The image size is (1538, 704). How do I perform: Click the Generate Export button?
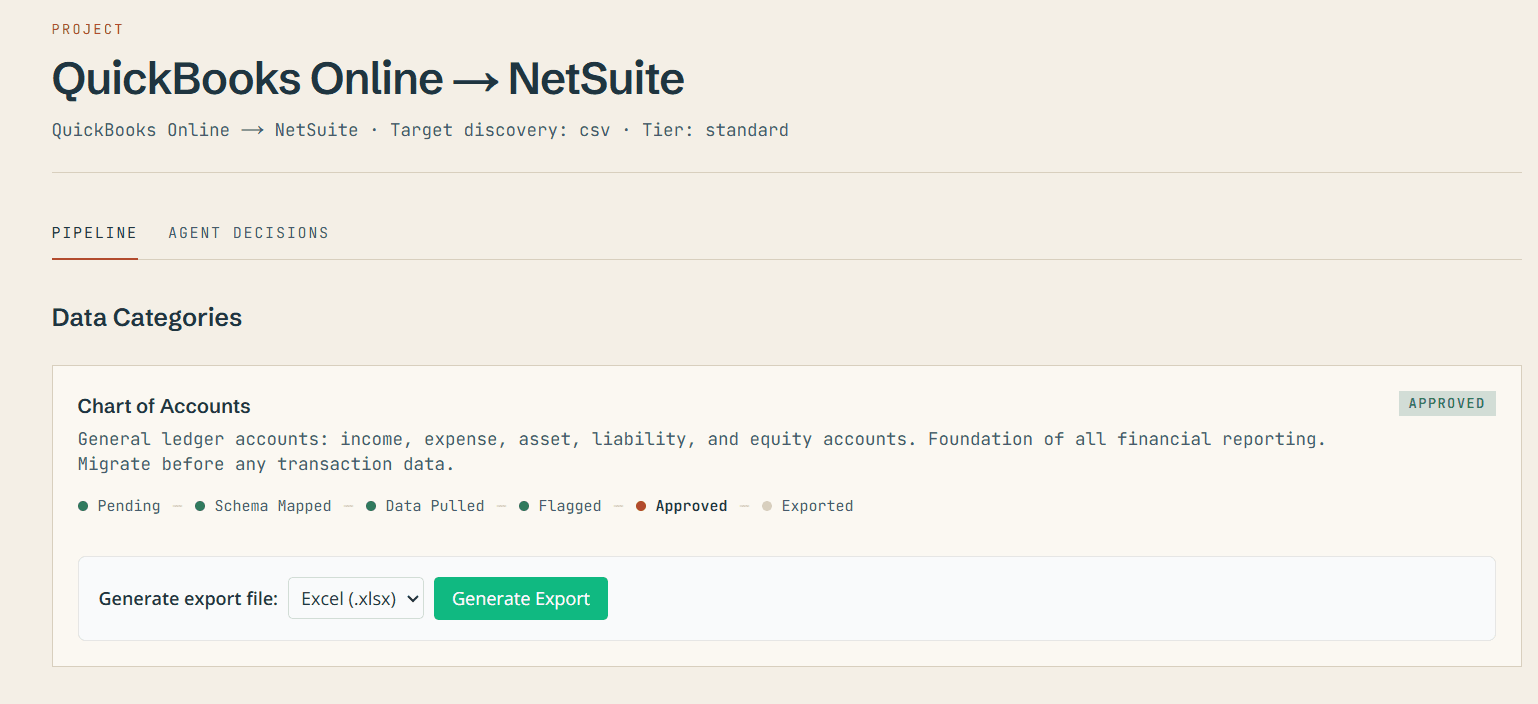click(x=521, y=598)
